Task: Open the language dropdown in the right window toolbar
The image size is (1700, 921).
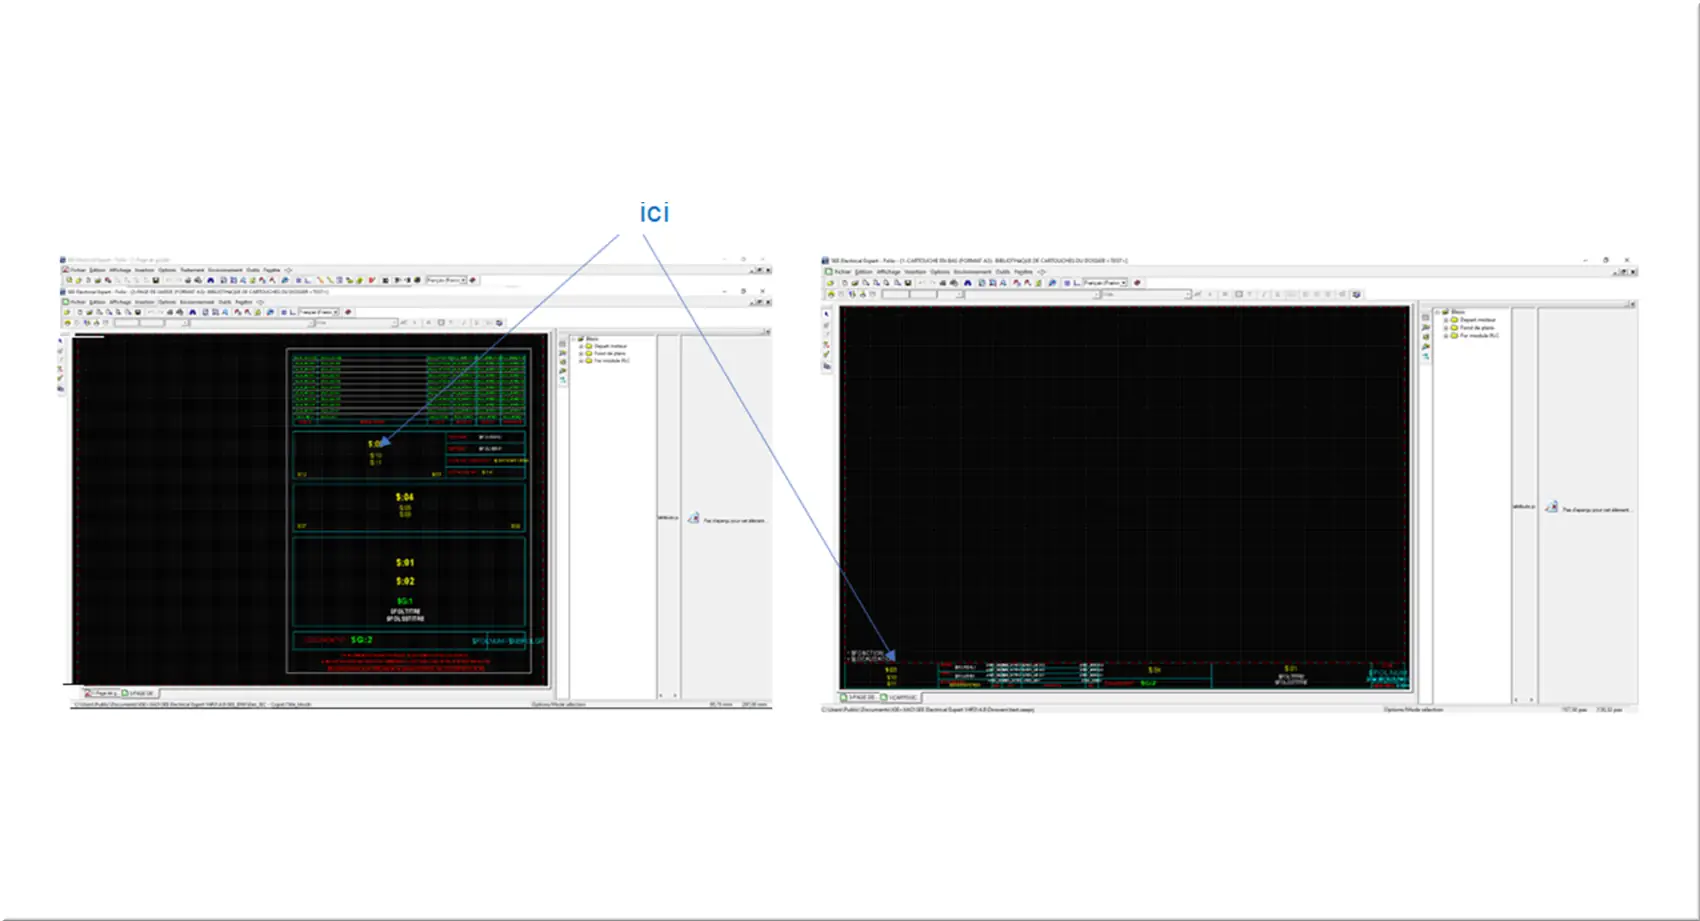Action: pos(1105,283)
